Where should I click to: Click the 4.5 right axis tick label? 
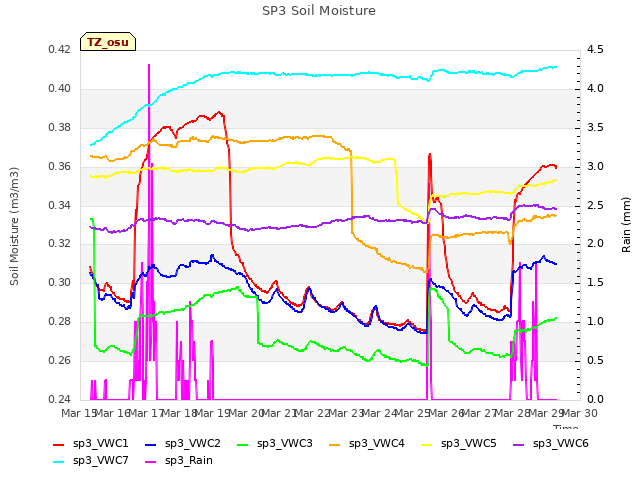[x=595, y=49]
